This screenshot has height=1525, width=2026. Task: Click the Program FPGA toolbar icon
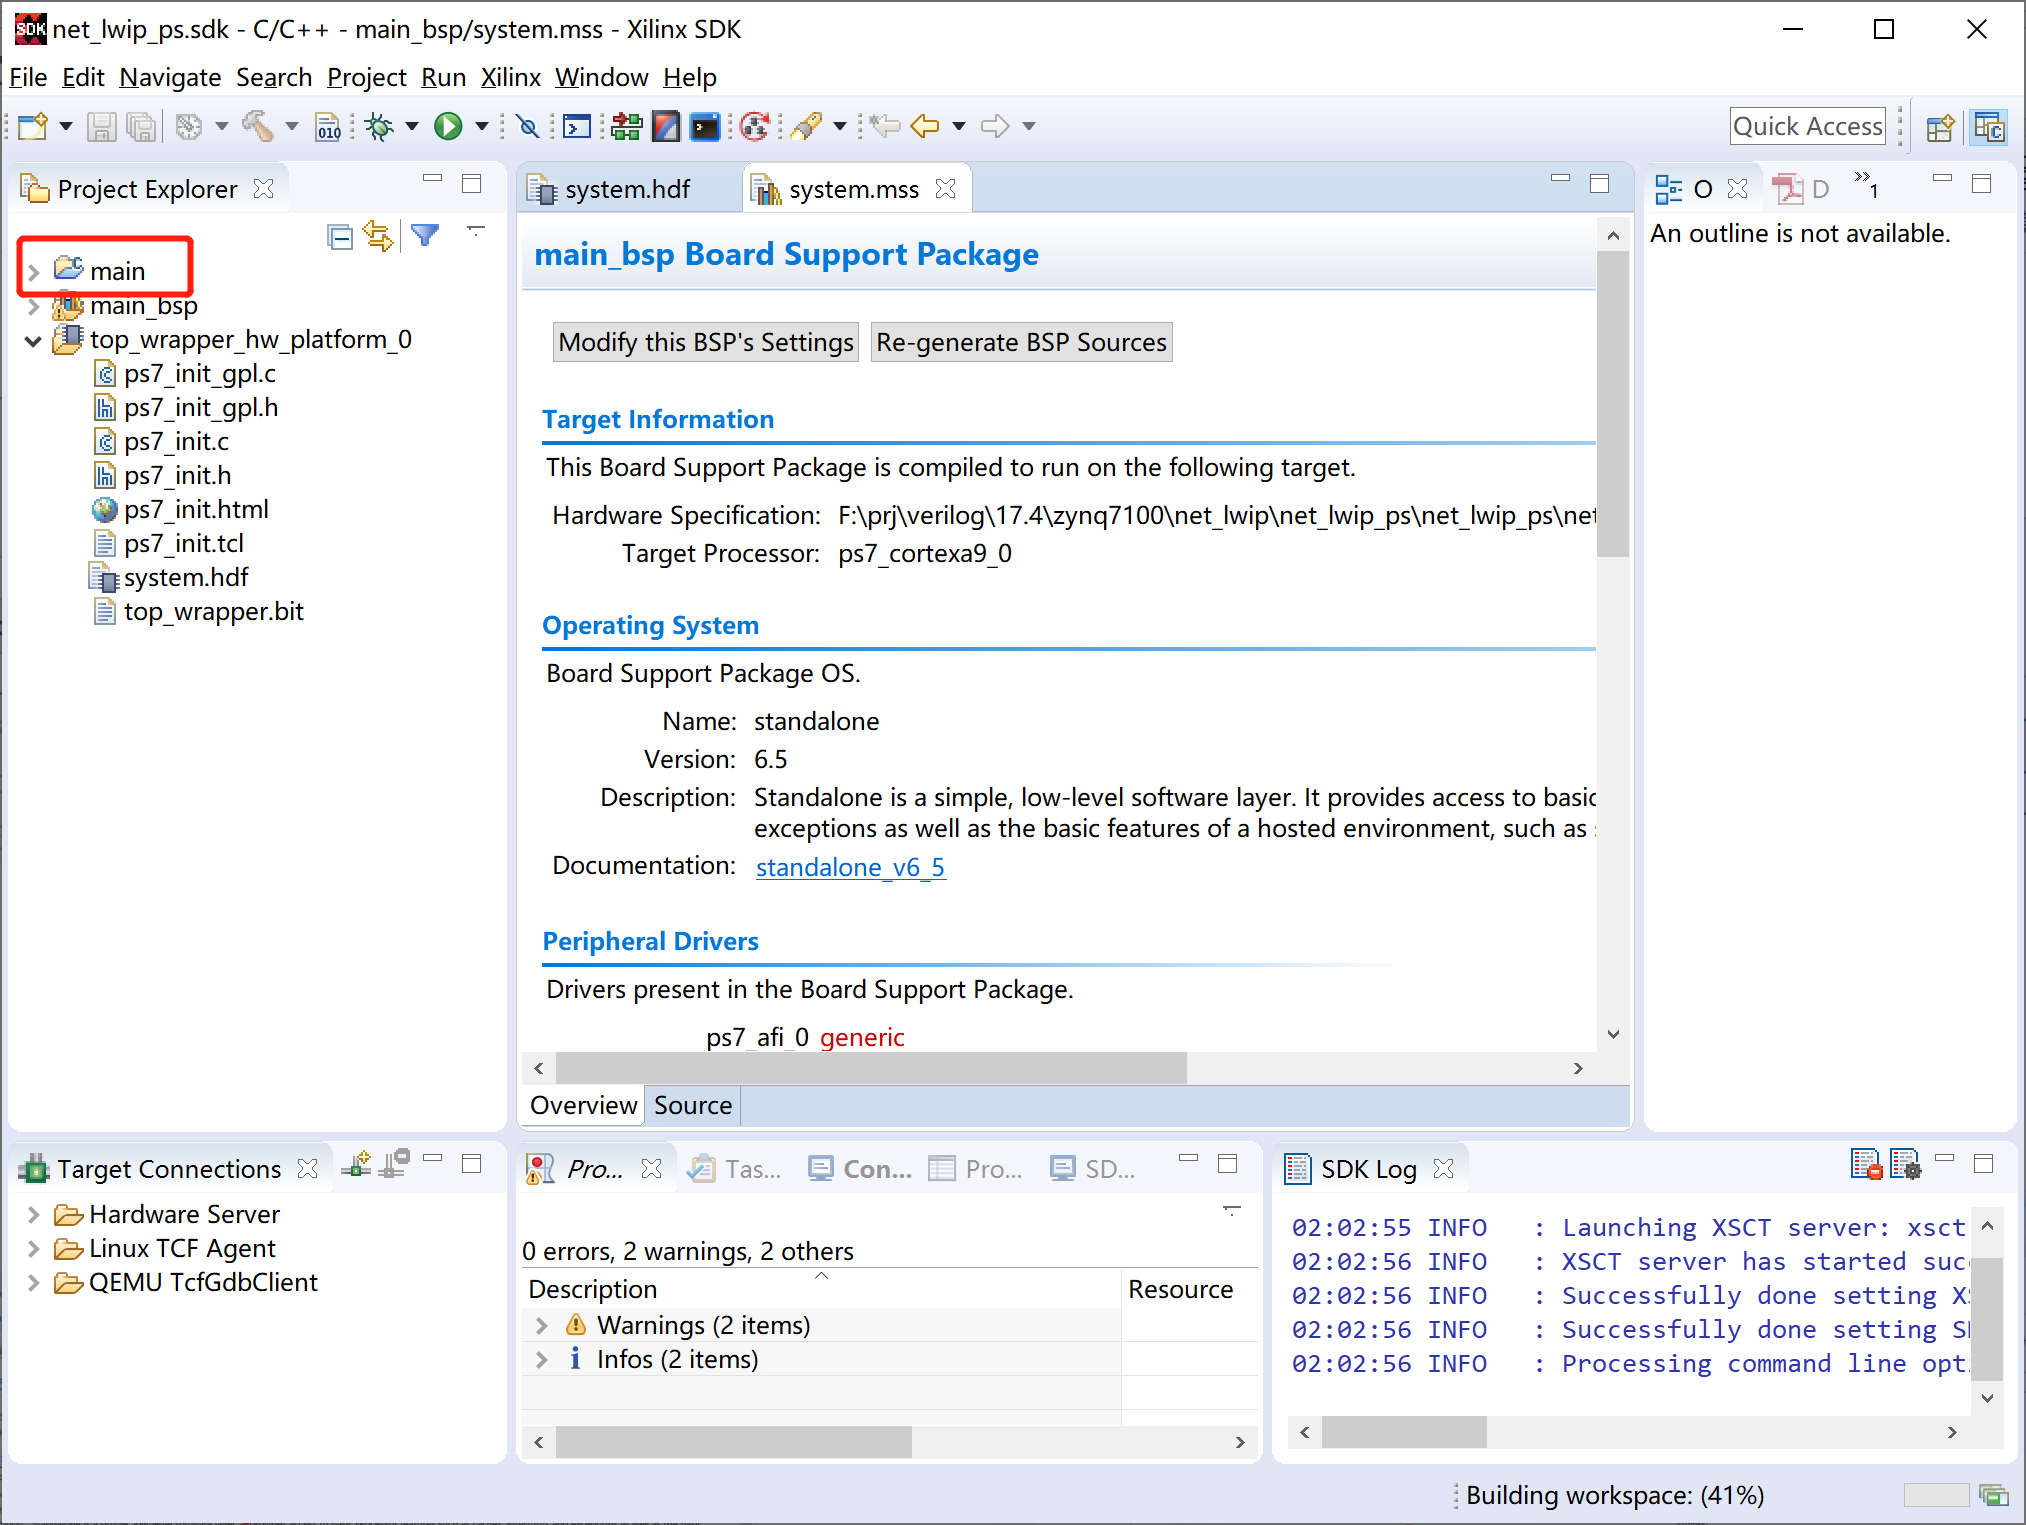pyautogui.click(x=627, y=127)
